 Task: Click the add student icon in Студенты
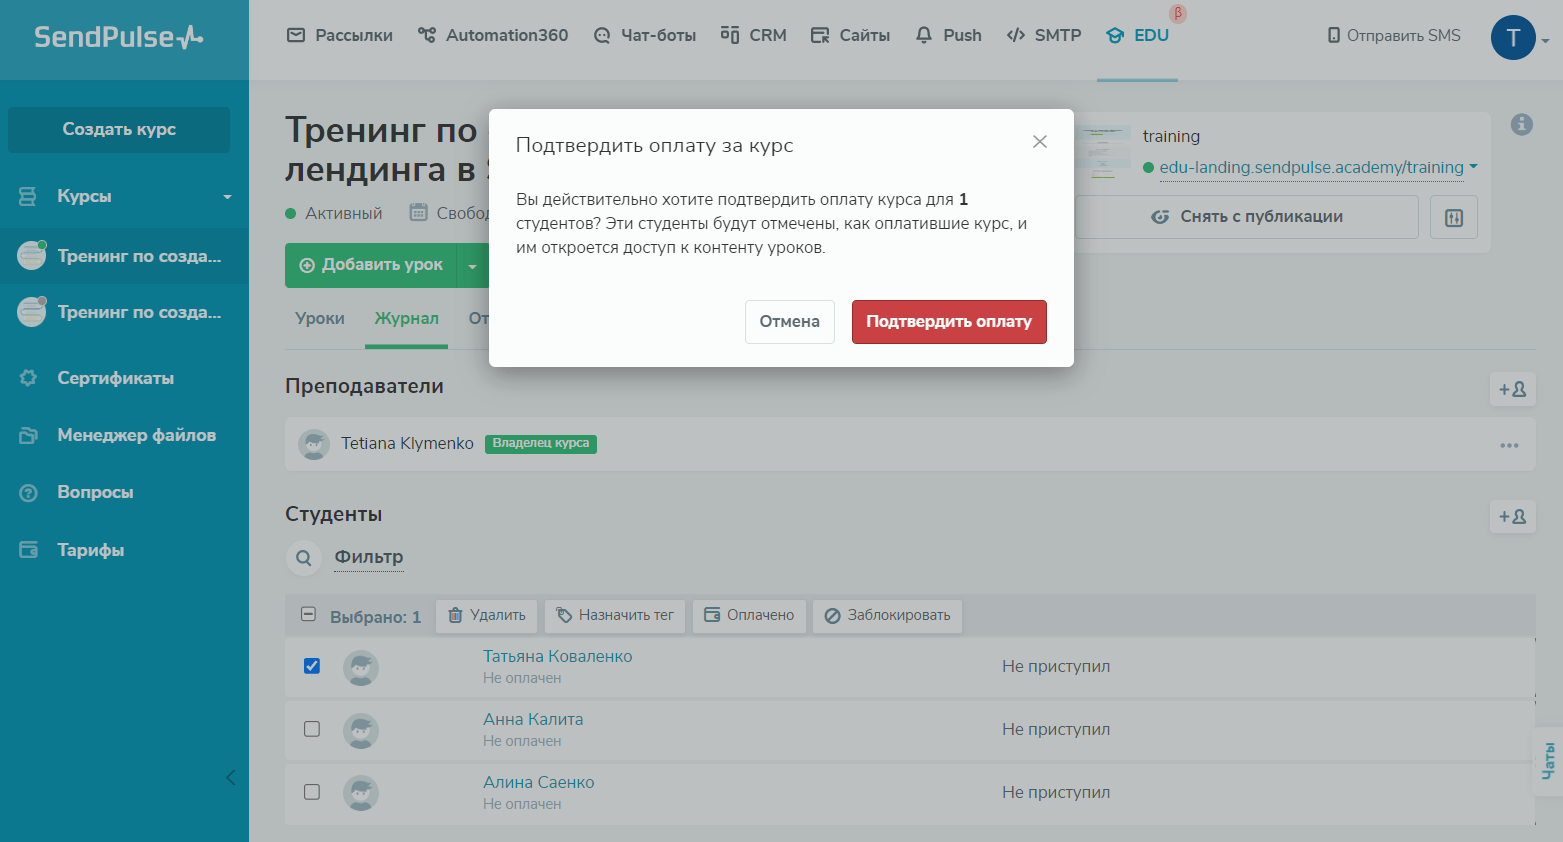point(1512,516)
